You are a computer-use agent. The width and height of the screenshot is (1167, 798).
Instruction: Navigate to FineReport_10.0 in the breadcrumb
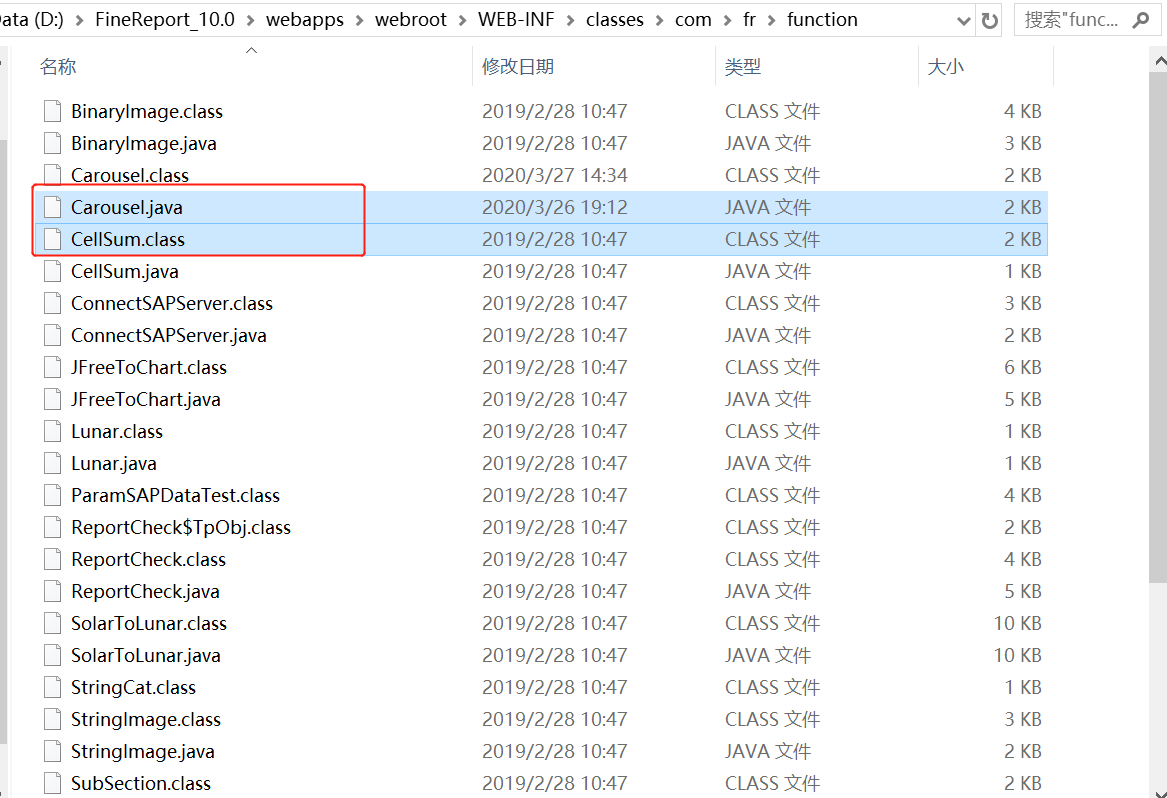coord(164,19)
